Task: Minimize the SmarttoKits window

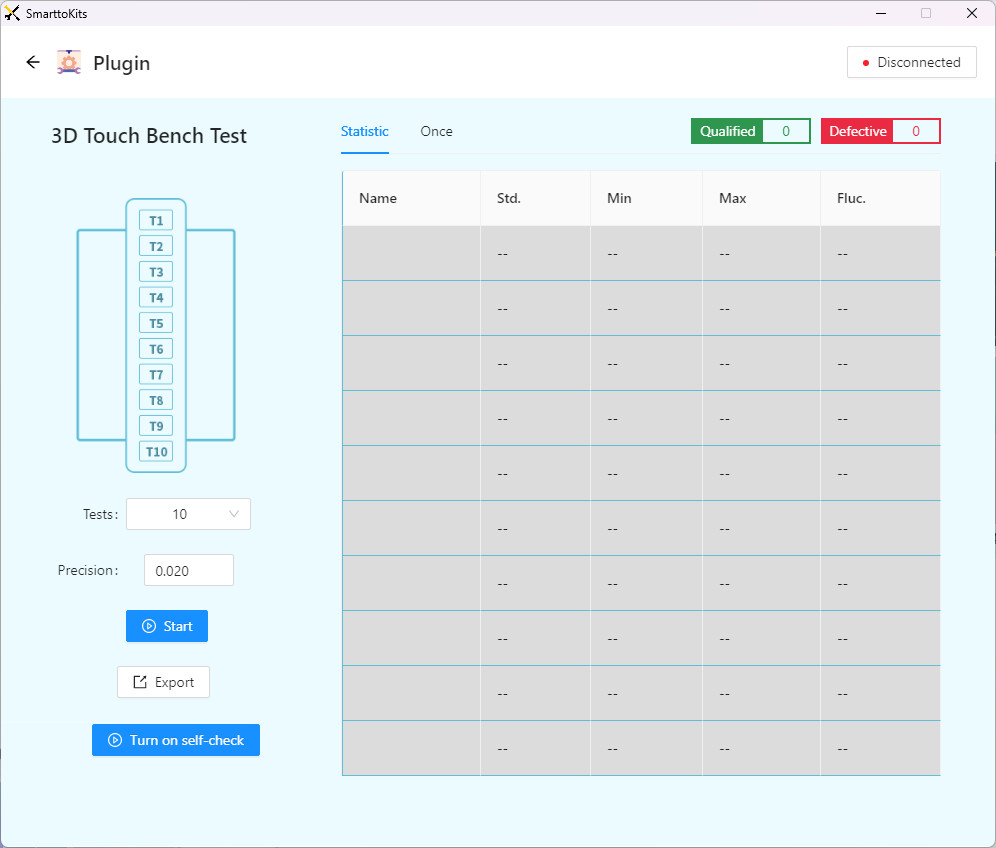Action: 881,13
